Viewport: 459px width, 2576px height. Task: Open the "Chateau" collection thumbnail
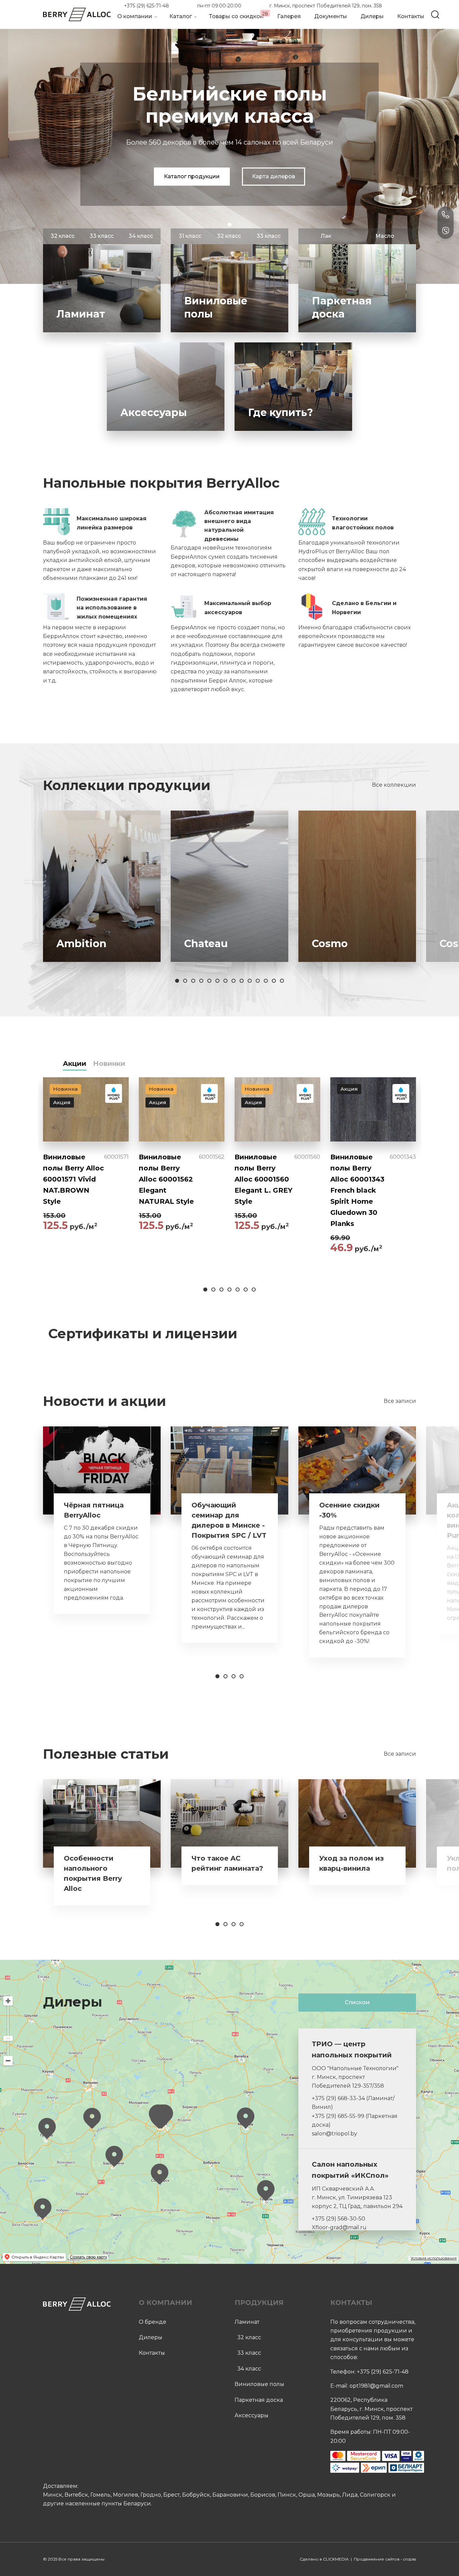point(229,886)
